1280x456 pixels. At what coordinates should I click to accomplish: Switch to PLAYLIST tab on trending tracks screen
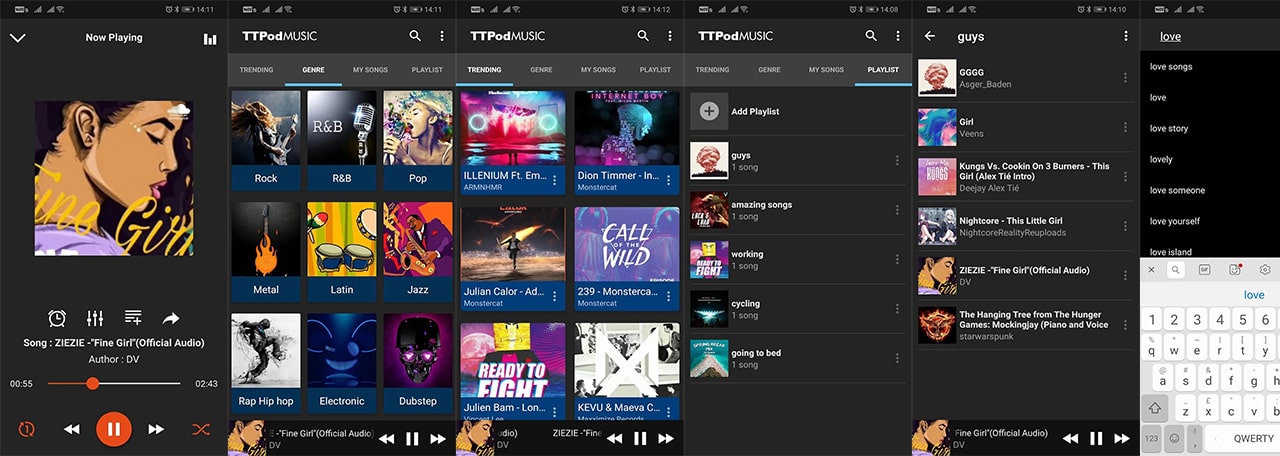(x=655, y=70)
